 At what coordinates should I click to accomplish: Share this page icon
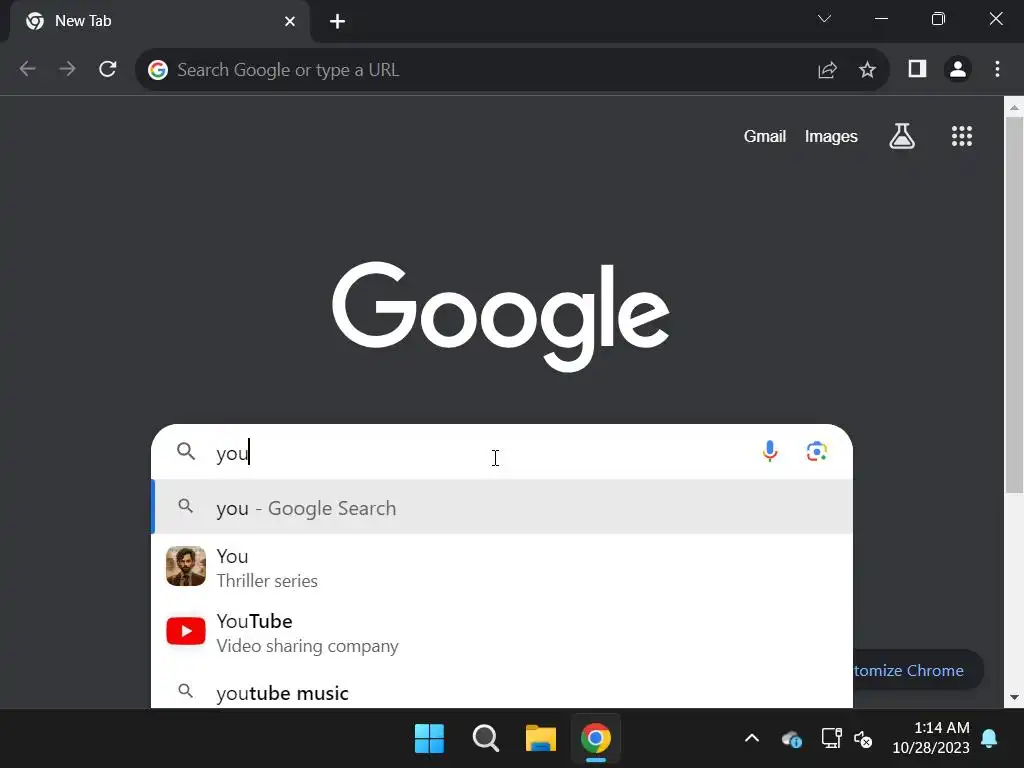(827, 70)
